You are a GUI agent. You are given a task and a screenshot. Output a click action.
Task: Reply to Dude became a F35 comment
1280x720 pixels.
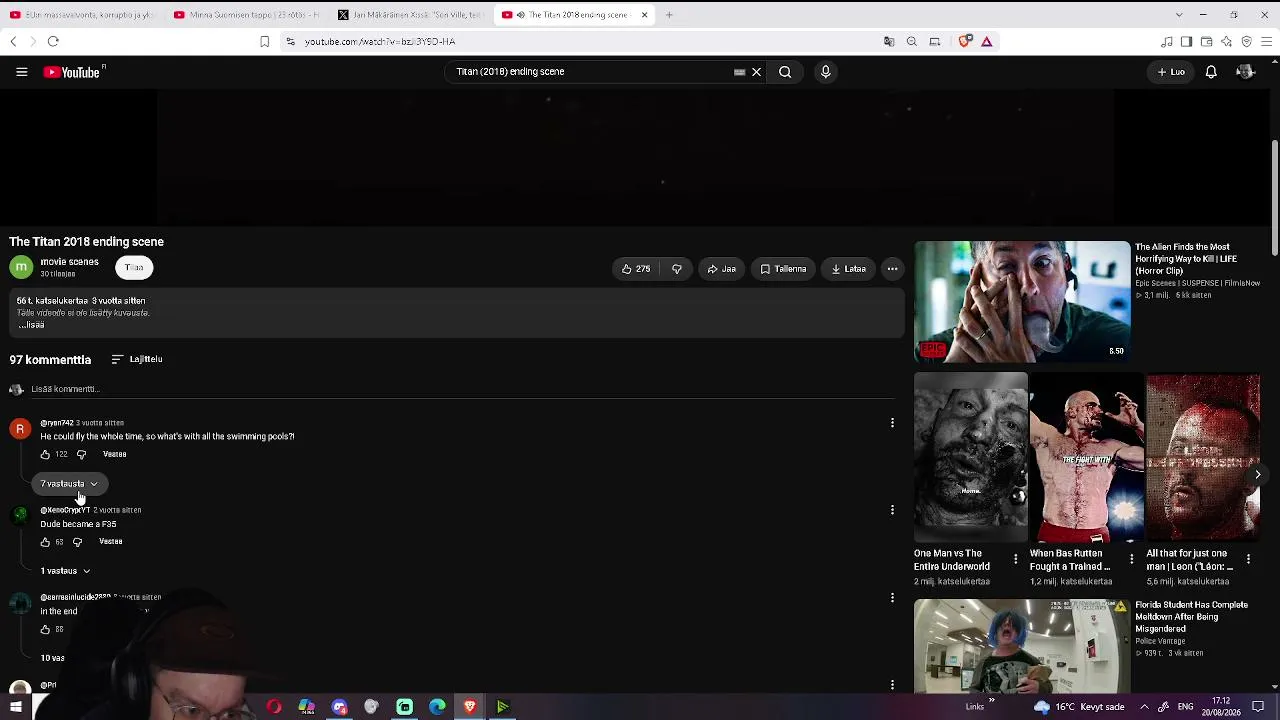pos(110,542)
